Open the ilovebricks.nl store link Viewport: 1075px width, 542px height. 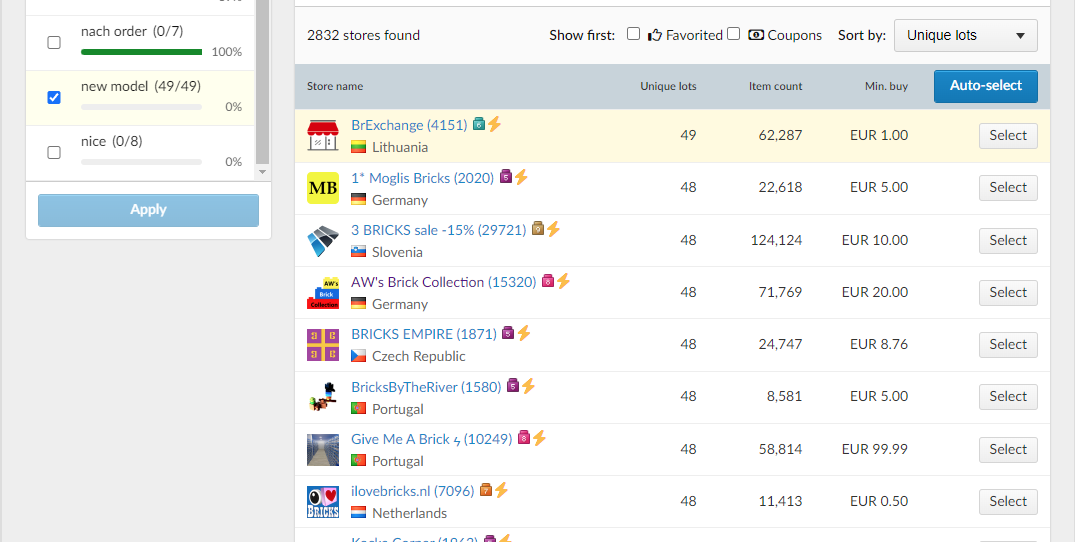click(x=412, y=491)
